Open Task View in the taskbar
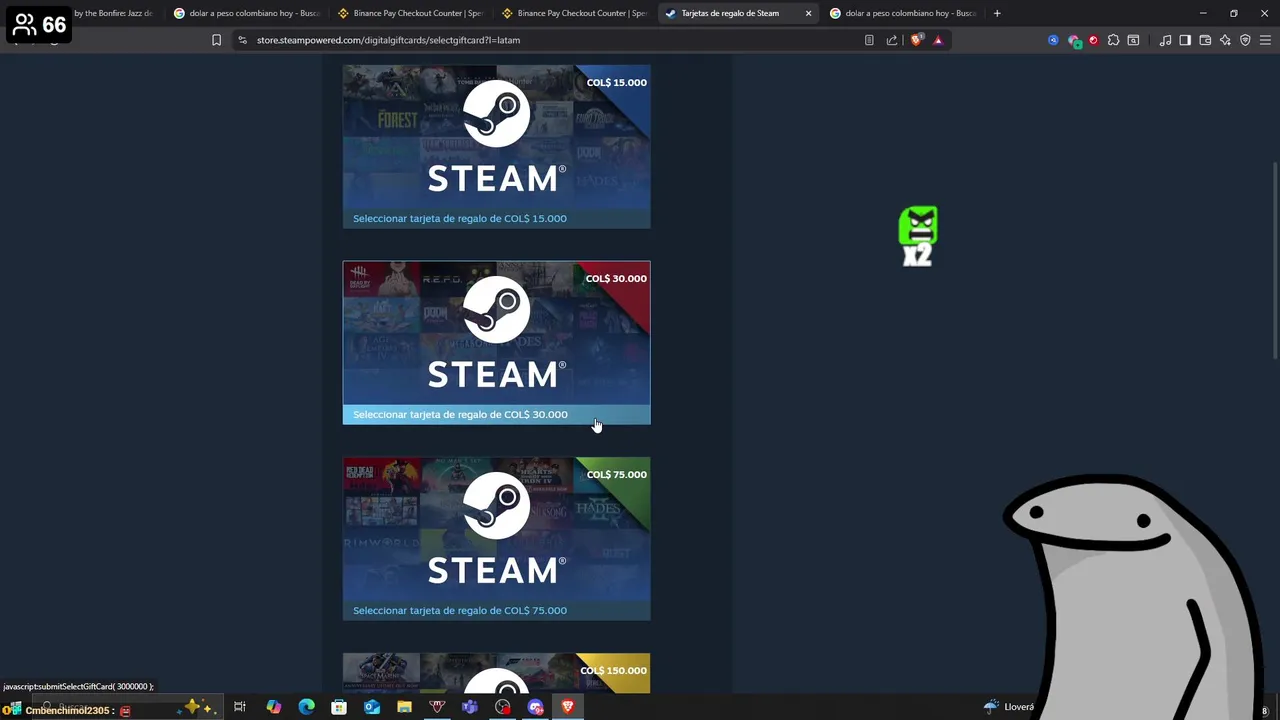This screenshot has height=720, width=1280. coord(240,707)
